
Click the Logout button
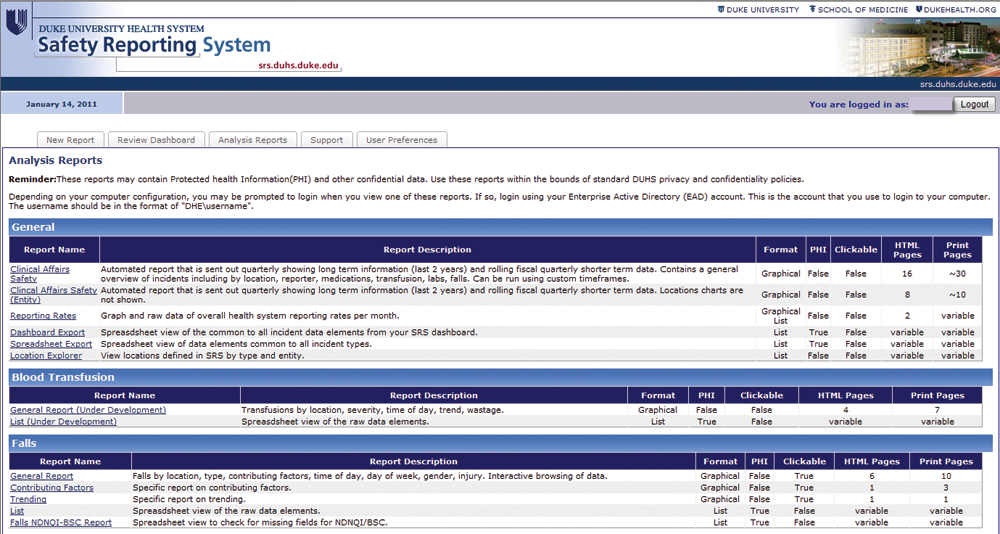tap(974, 104)
